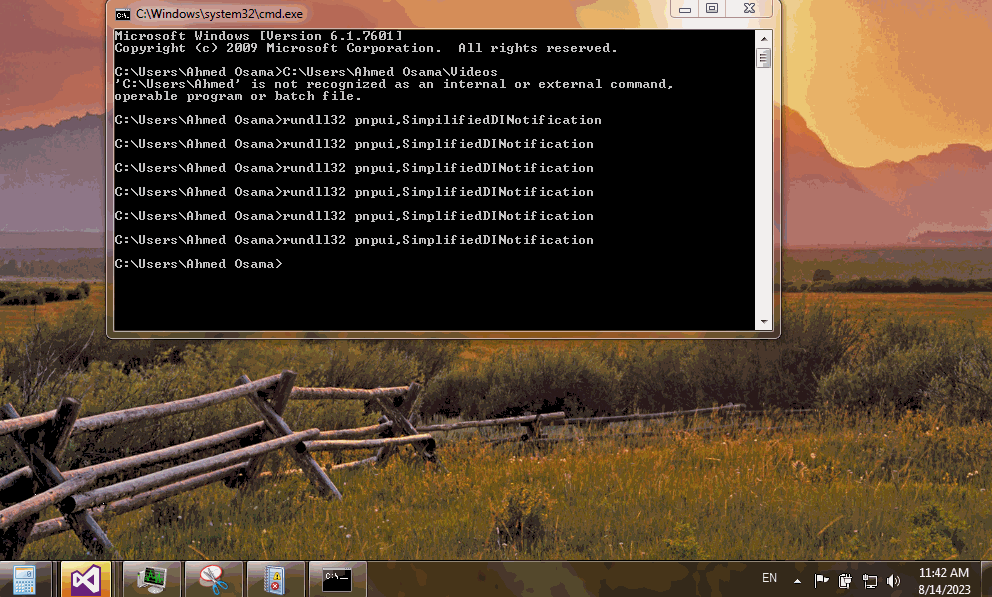The image size is (992, 597).
Task: Launch Calculator from the taskbar
Action: pyautogui.click(x=23, y=578)
